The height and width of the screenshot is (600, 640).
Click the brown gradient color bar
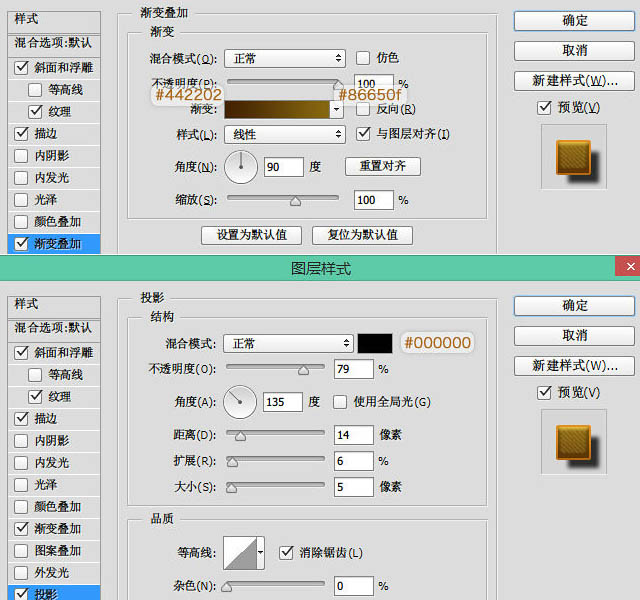[277, 109]
